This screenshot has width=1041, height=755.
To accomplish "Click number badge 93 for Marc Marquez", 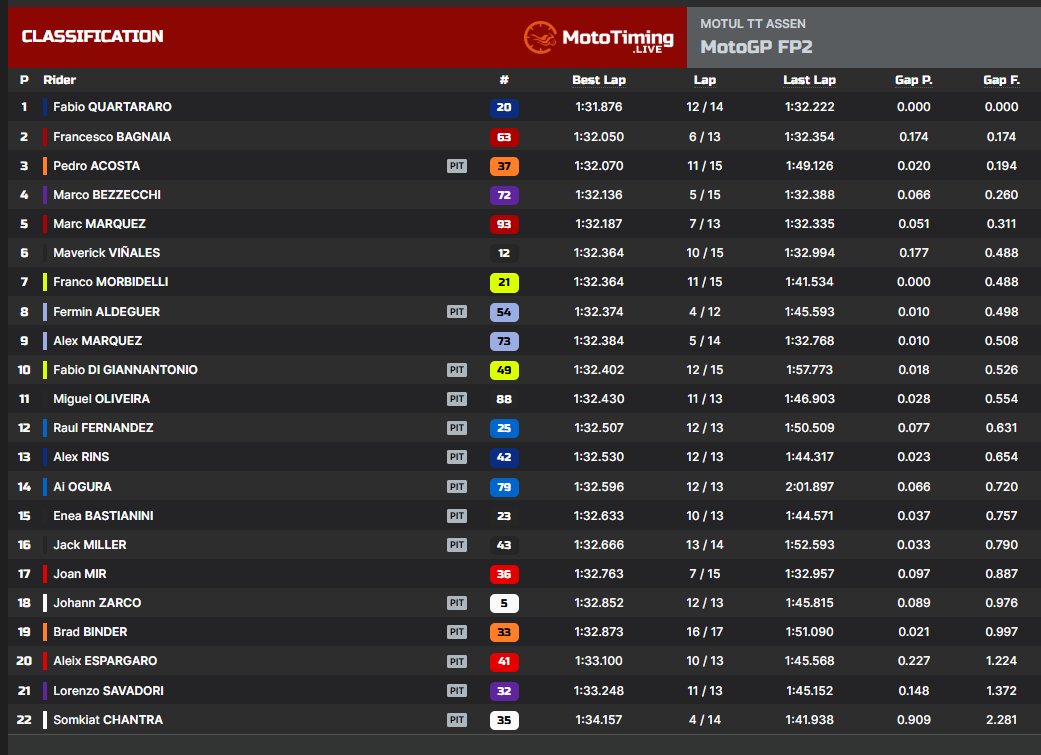I will (504, 224).
